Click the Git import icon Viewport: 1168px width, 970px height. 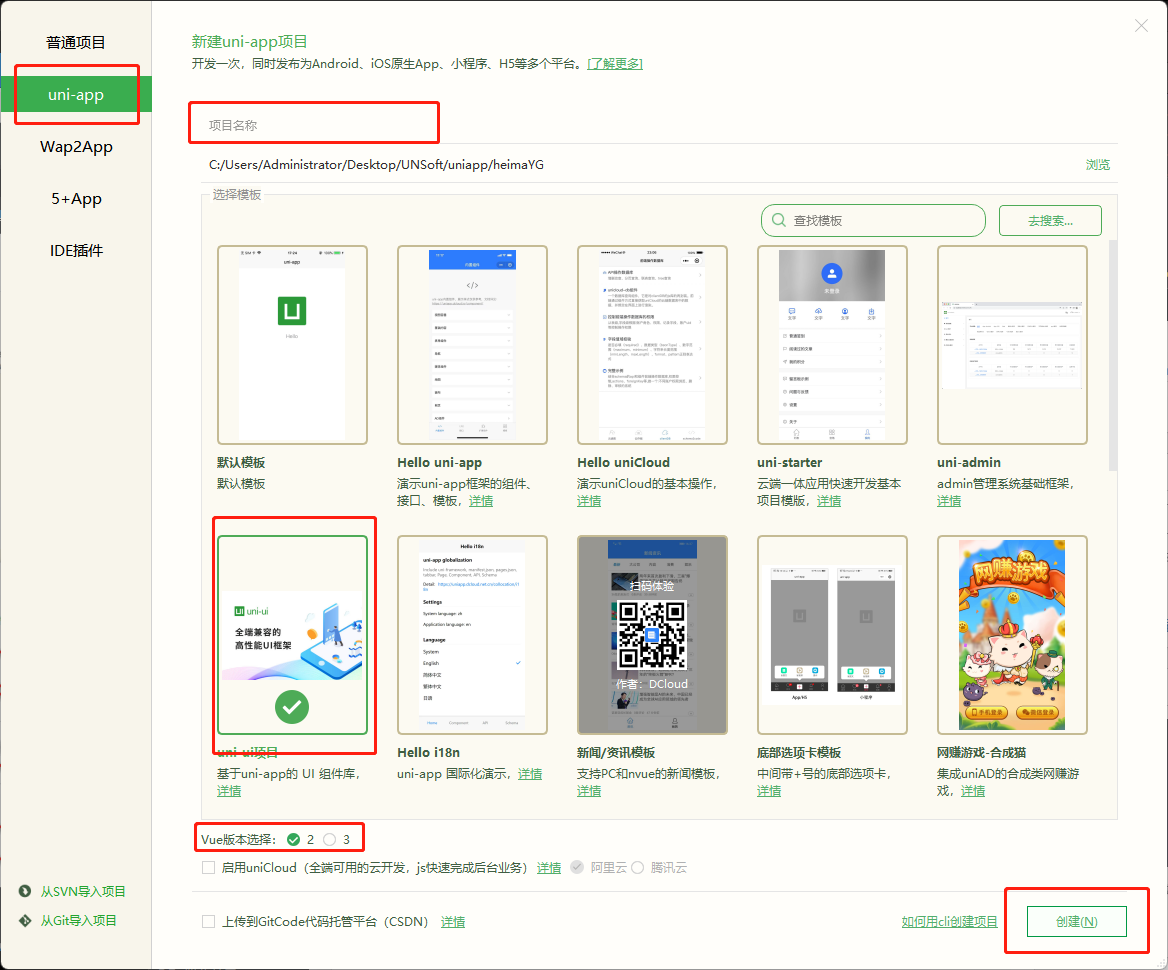click(26, 921)
